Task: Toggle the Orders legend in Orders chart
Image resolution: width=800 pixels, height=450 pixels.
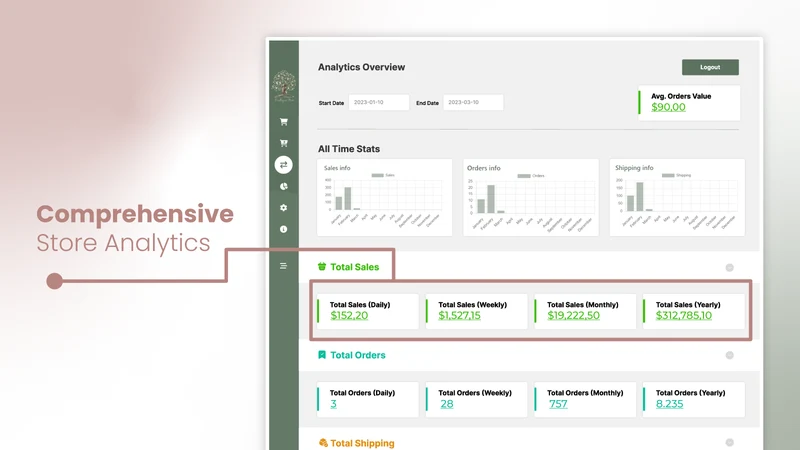Action: (x=531, y=176)
